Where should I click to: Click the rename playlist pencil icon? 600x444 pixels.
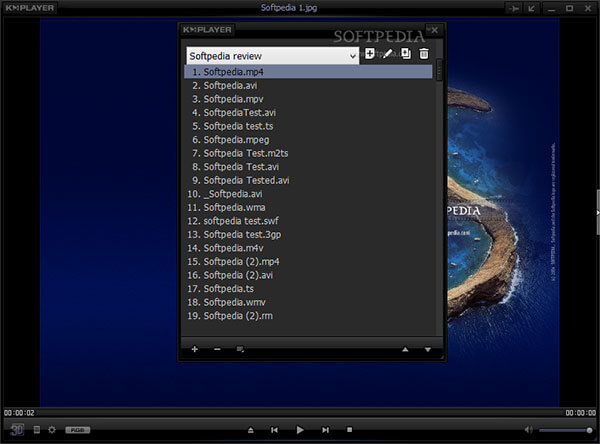pos(388,54)
